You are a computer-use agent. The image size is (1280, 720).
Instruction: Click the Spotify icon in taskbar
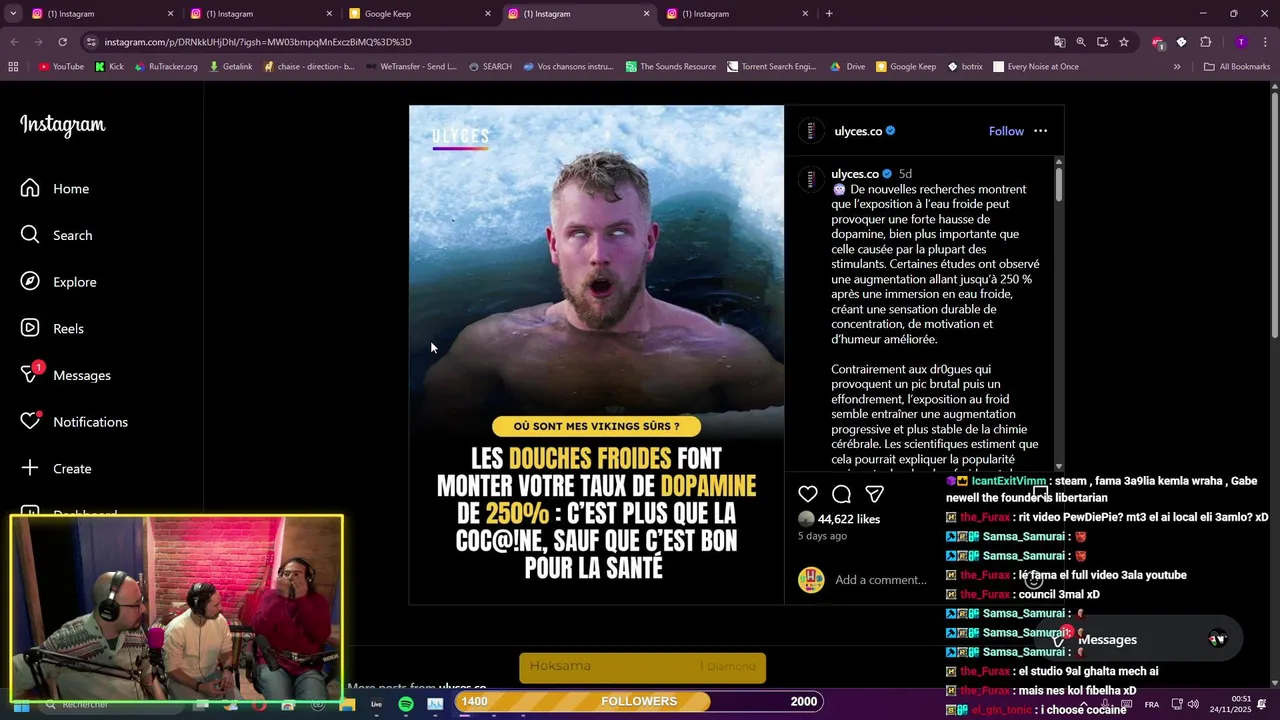pyautogui.click(x=405, y=704)
